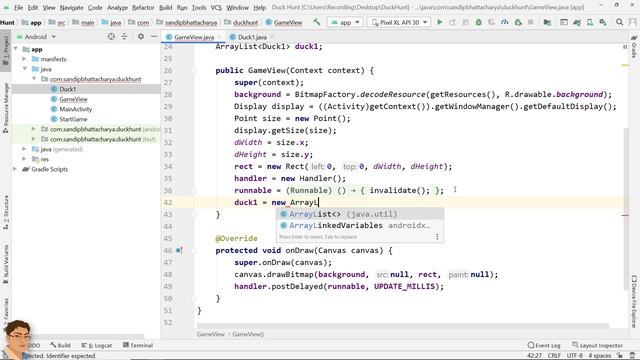This screenshot has height=360, width=640.
Task: Click the Collapse All icon in project panel
Action: (x=124, y=36)
